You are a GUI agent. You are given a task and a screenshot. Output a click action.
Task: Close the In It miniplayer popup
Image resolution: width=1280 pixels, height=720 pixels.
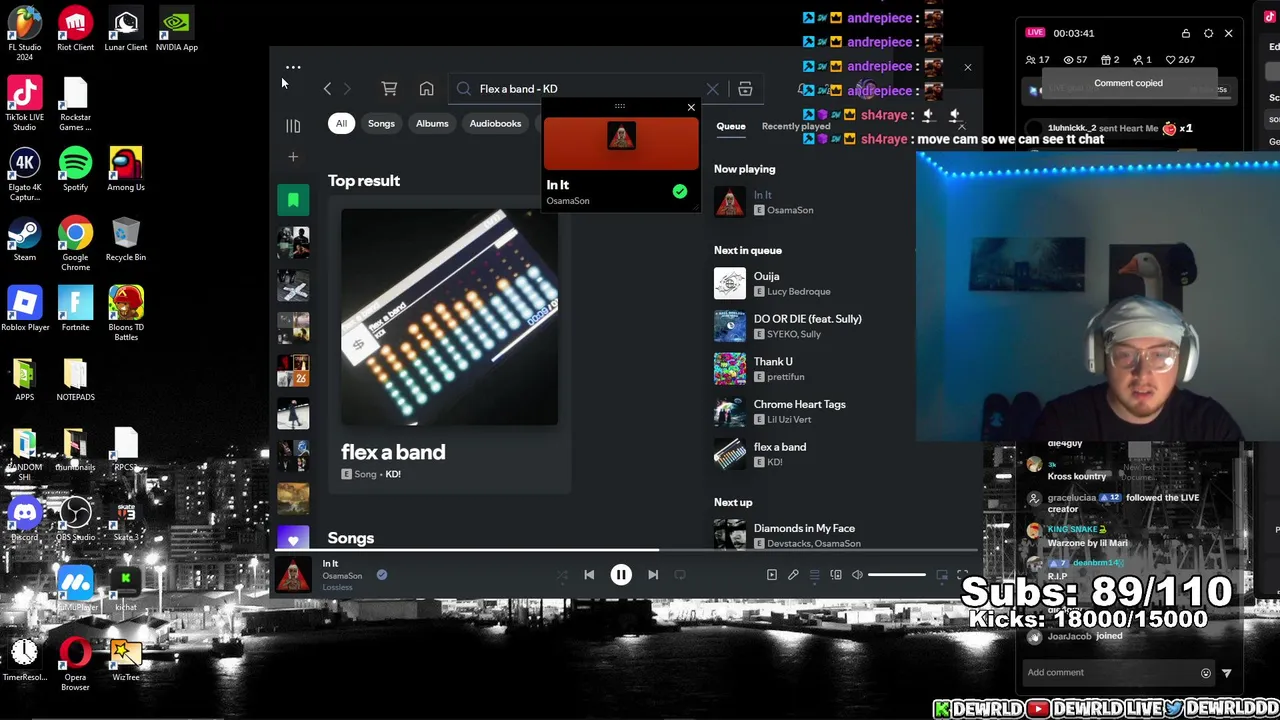[691, 107]
